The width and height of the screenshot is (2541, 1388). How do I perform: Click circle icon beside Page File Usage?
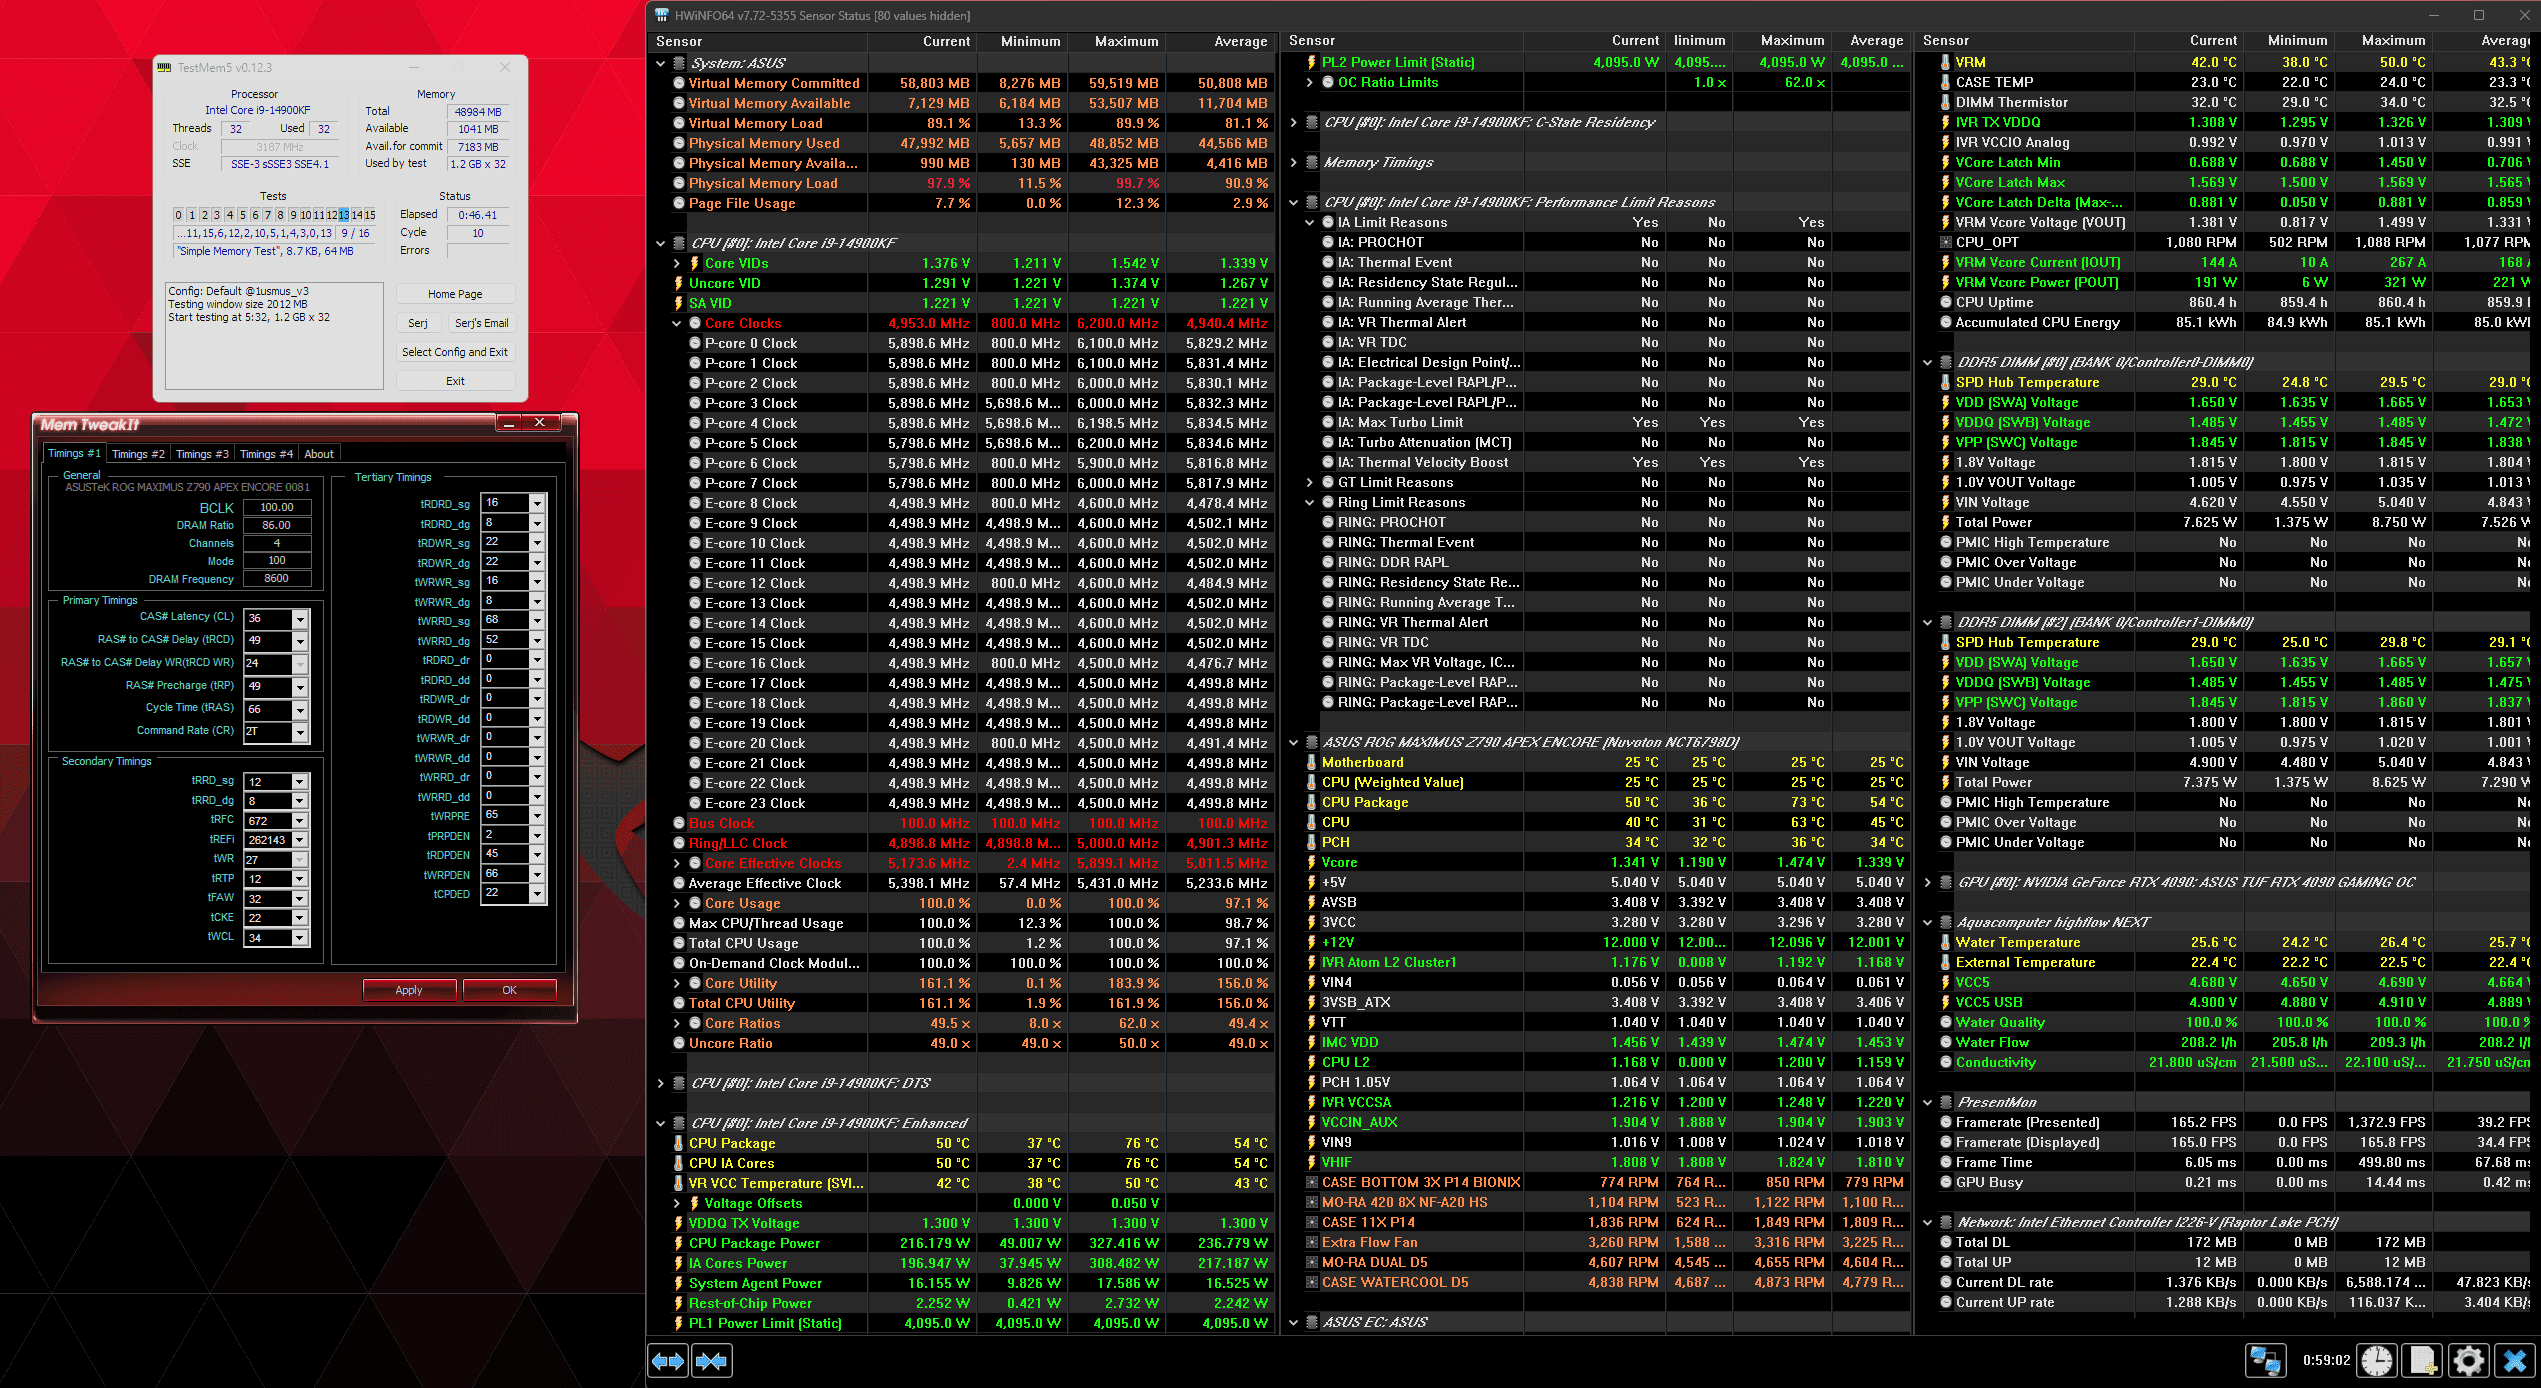[679, 203]
